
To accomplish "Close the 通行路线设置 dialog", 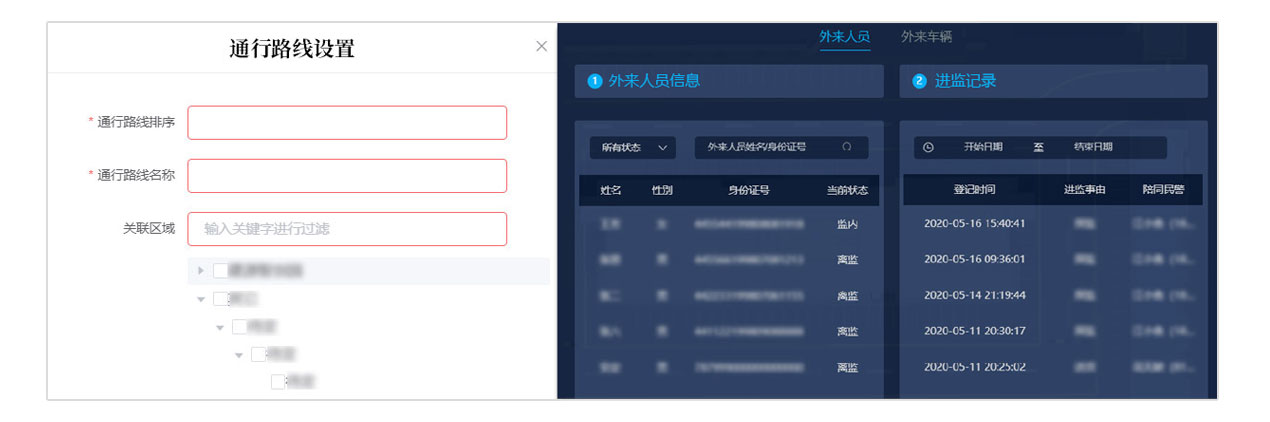I will (x=541, y=46).
